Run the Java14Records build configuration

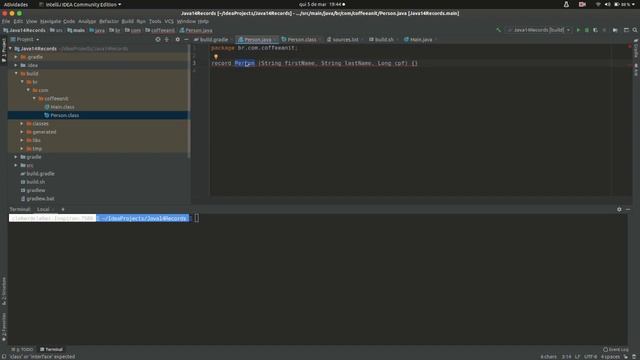(x=578, y=30)
